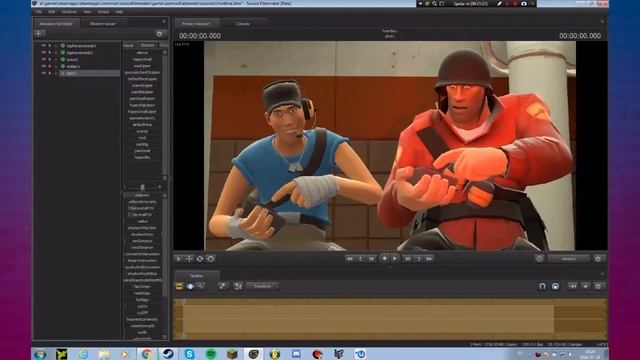Toggle visibility eye of soldier1 set

click(x=44, y=66)
